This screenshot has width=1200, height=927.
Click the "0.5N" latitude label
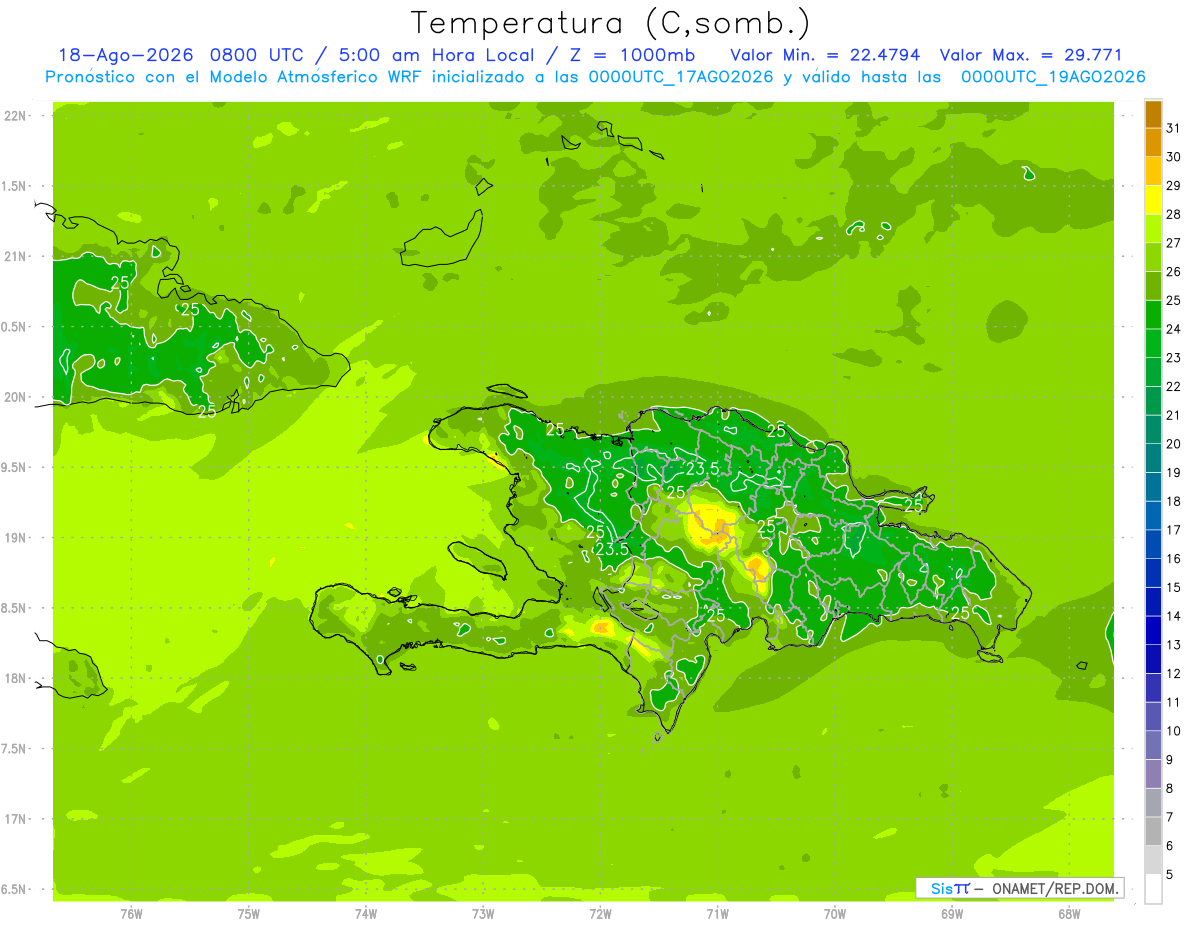tap(16, 327)
